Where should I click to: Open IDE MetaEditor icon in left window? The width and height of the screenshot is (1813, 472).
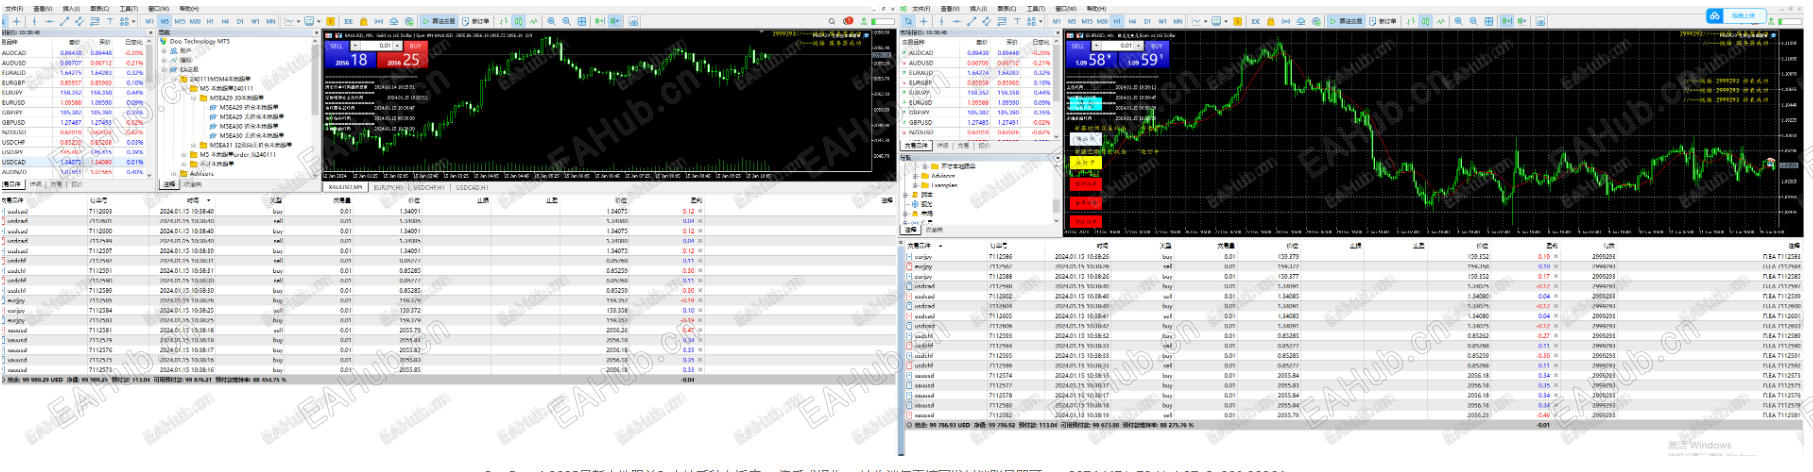click(x=348, y=21)
